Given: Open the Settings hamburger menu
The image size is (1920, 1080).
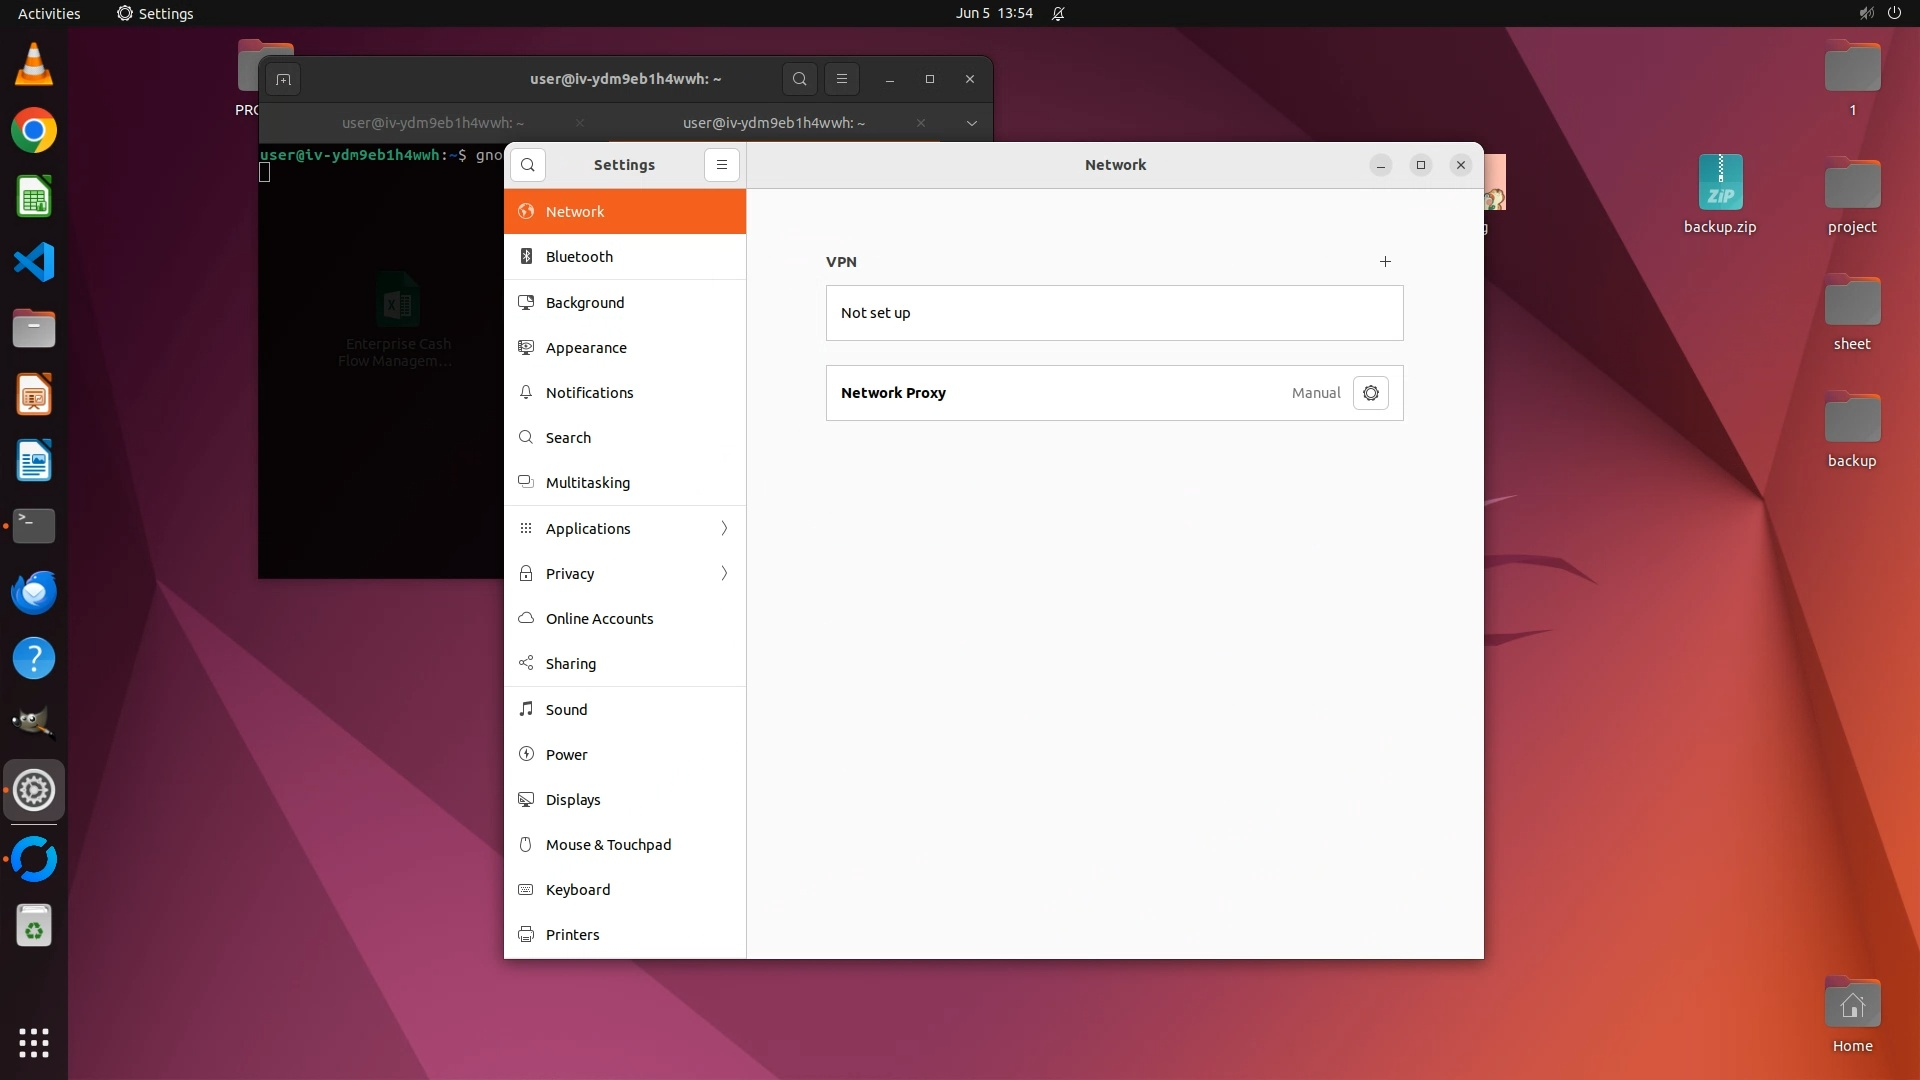Looking at the screenshot, I should point(721,165).
